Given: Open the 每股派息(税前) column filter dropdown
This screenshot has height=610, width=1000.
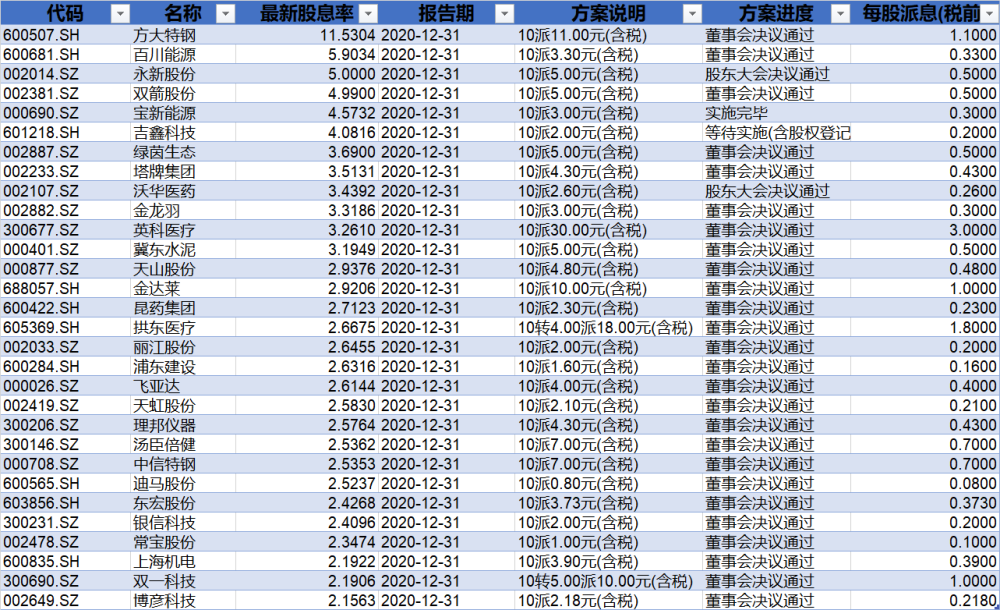Looking at the screenshot, I should click(989, 13).
